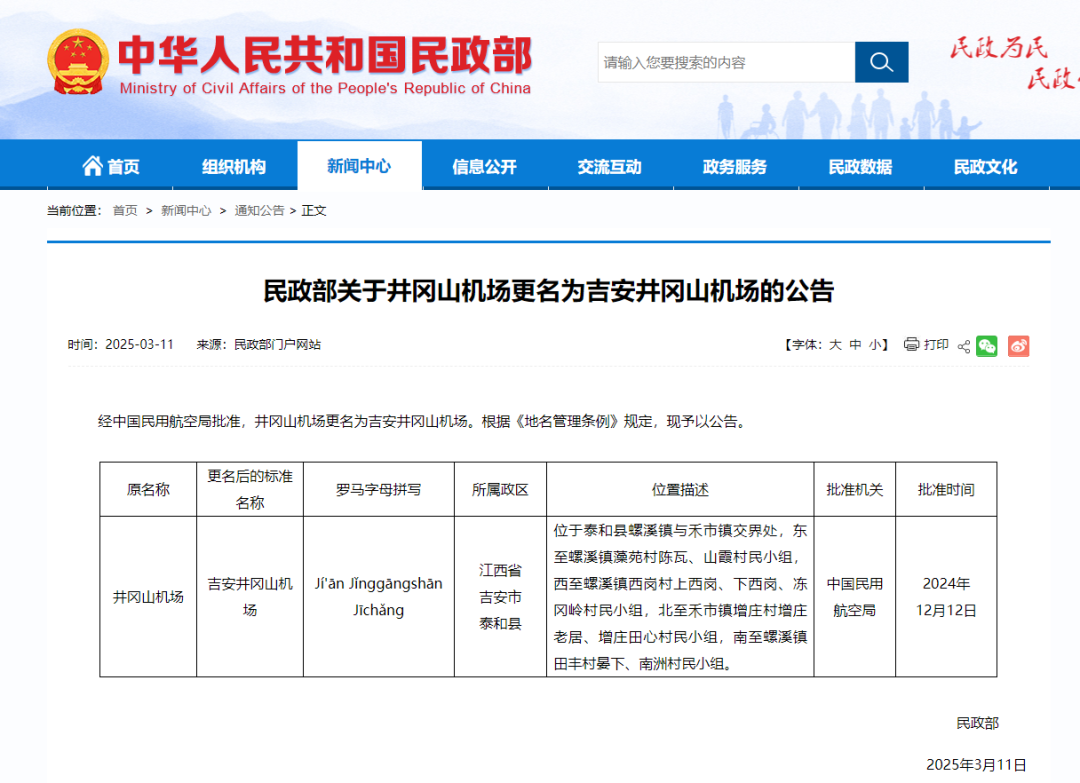Set font size to 大

835,344
